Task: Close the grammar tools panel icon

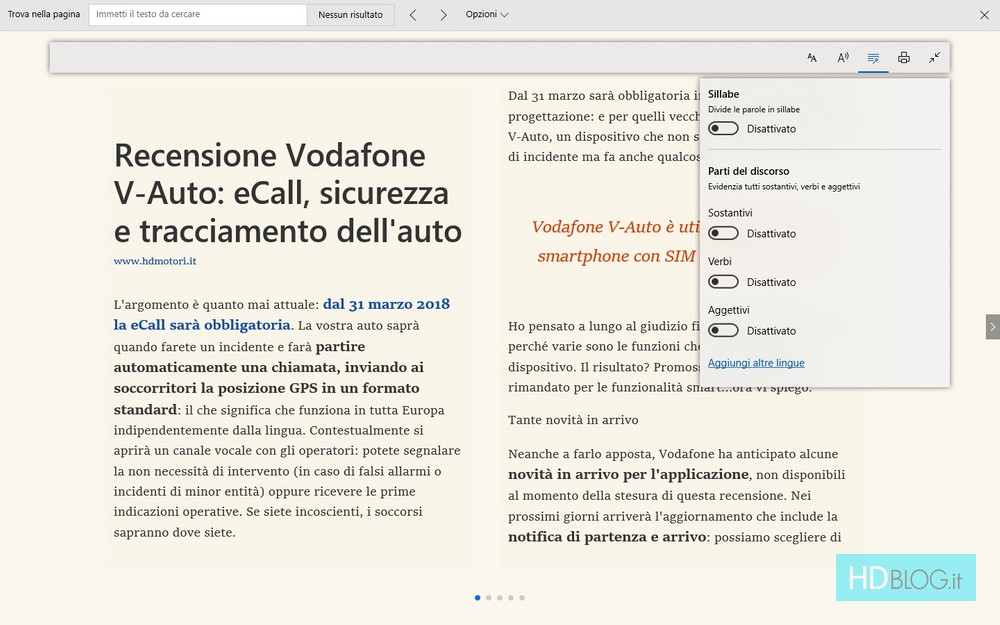Action: point(873,58)
